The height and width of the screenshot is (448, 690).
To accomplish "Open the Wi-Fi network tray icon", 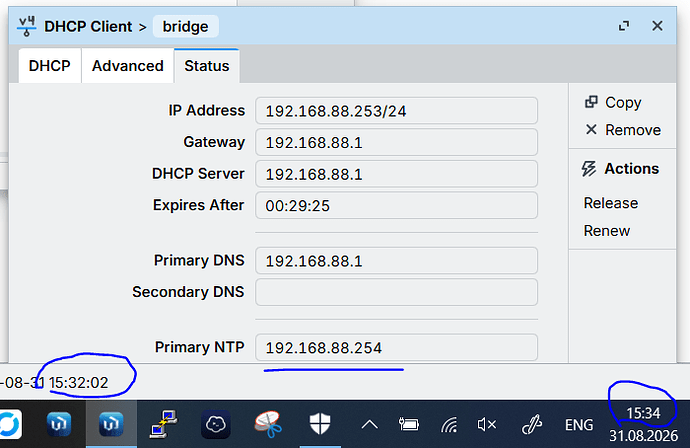I will click(449, 425).
